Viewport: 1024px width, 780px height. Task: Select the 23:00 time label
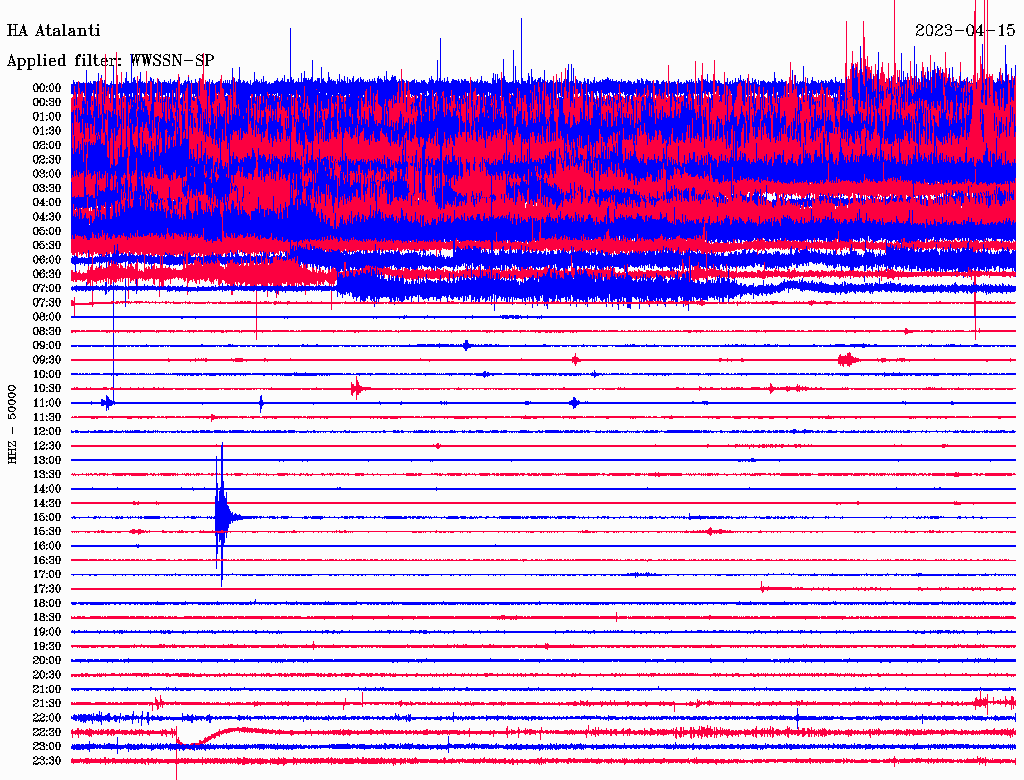click(x=47, y=747)
